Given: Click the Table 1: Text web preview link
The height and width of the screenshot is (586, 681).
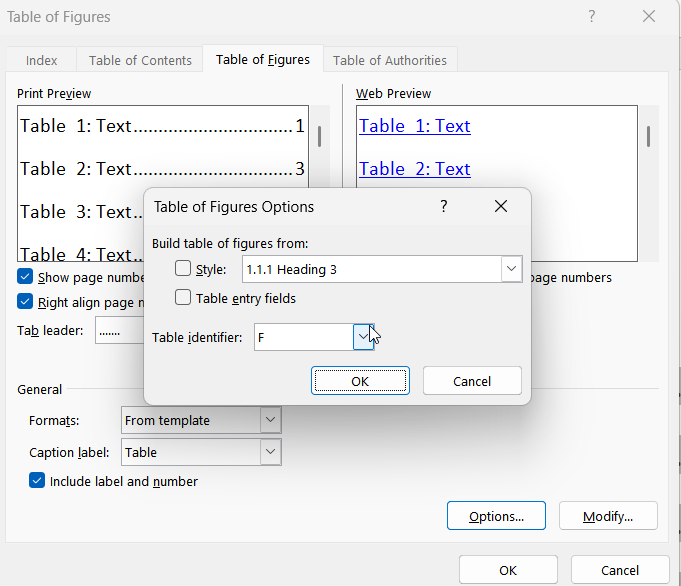Looking at the screenshot, I should (415, 126).
